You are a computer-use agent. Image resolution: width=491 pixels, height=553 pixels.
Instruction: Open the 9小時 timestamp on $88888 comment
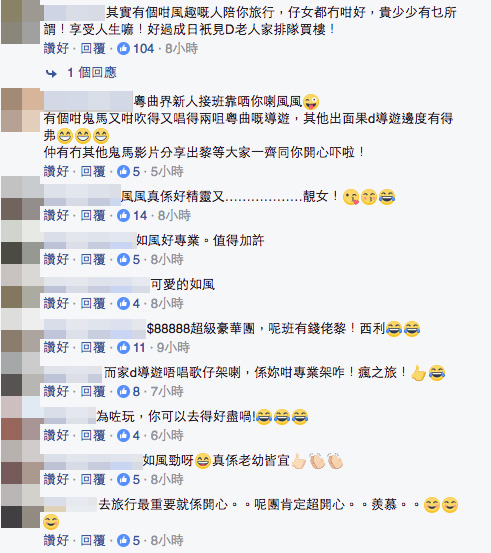pos(173,347)
